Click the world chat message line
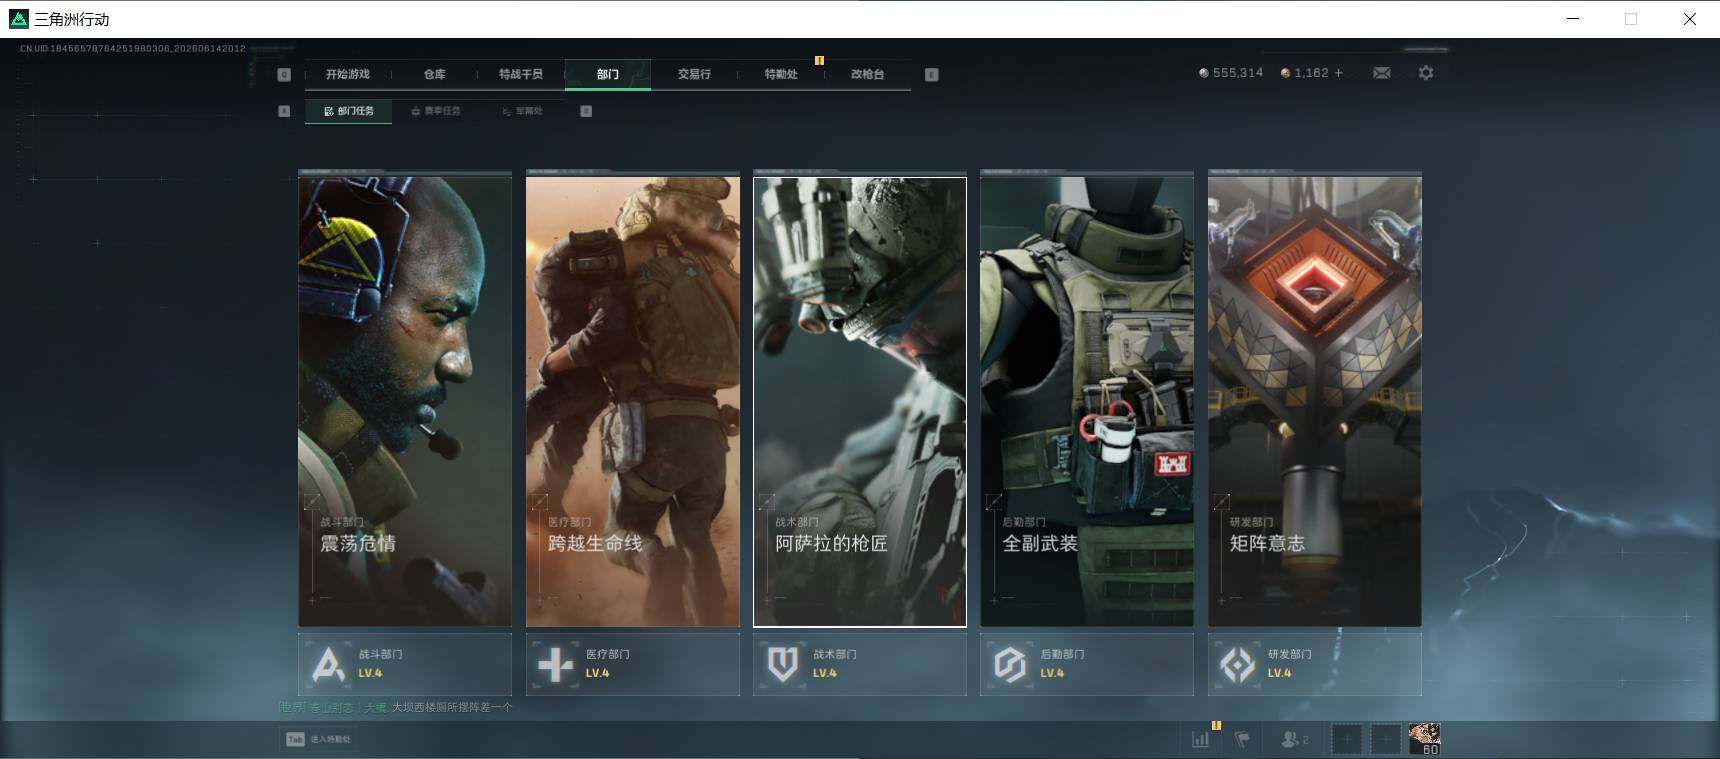 click(x=396, y=707)
